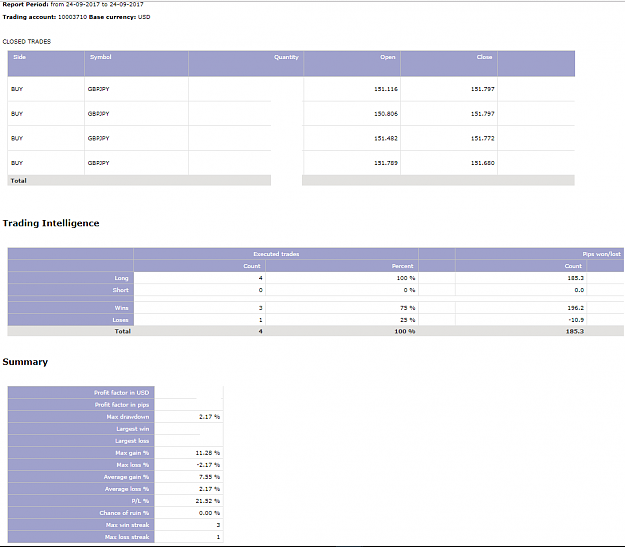Click the Loses row percent value

click(x=407, y=320)
